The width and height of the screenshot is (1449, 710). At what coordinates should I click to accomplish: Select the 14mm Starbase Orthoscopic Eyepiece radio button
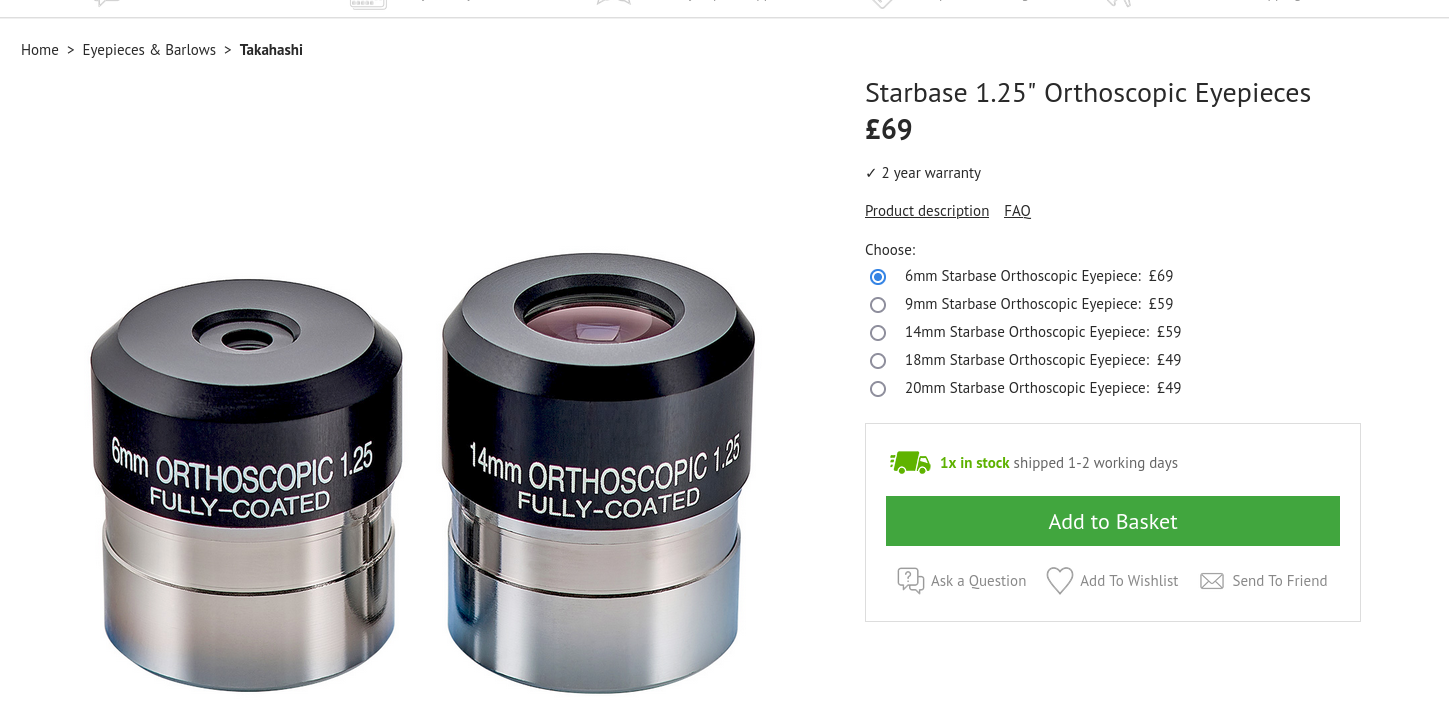click(878, 333)
